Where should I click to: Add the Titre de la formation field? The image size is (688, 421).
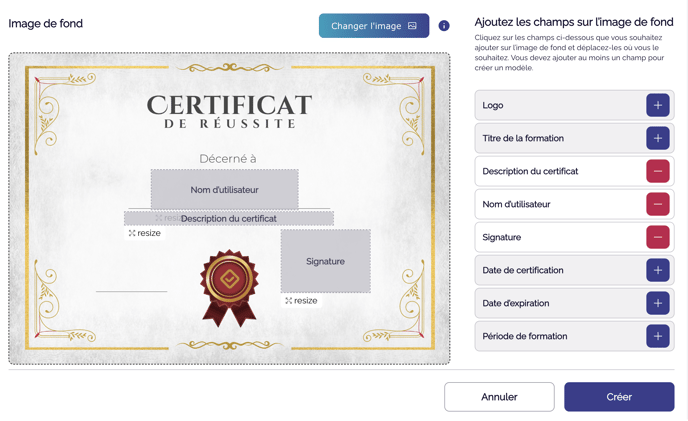[x=657, y=138]
